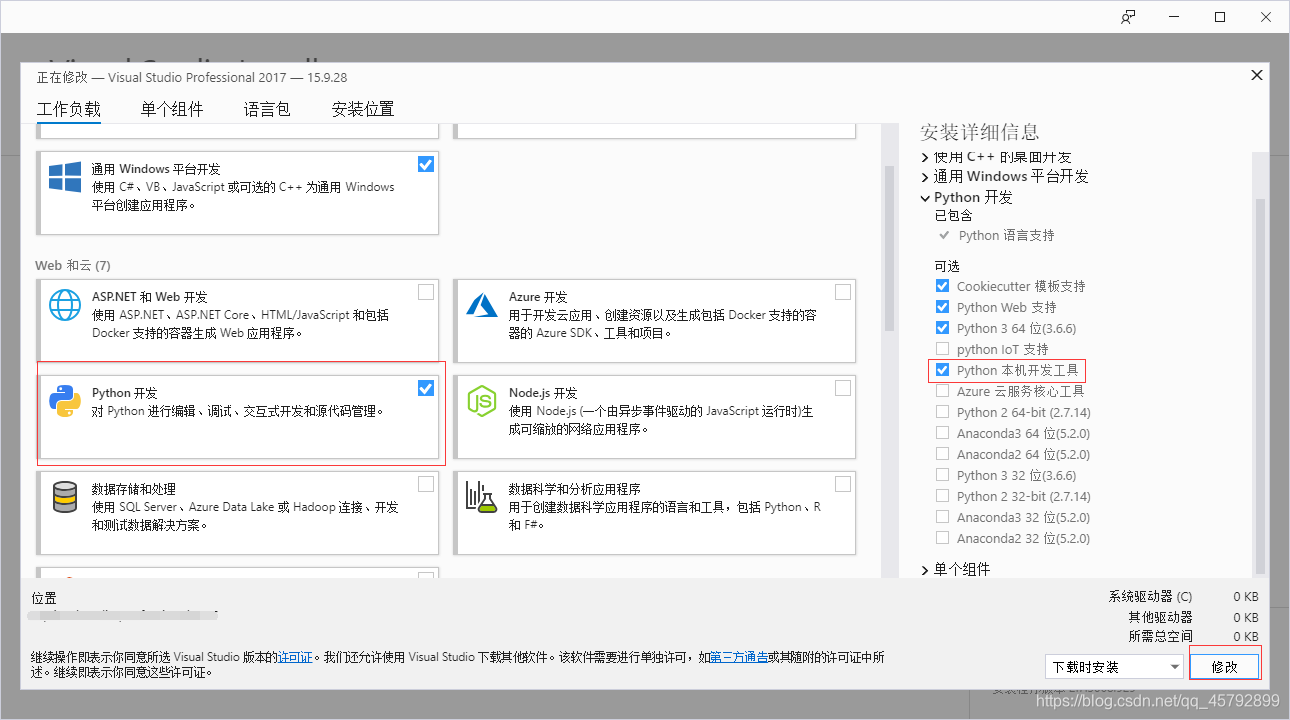Click the Azure 开发 triangle icon
This screenshot has width=1290, height=720.
(481, 306)
